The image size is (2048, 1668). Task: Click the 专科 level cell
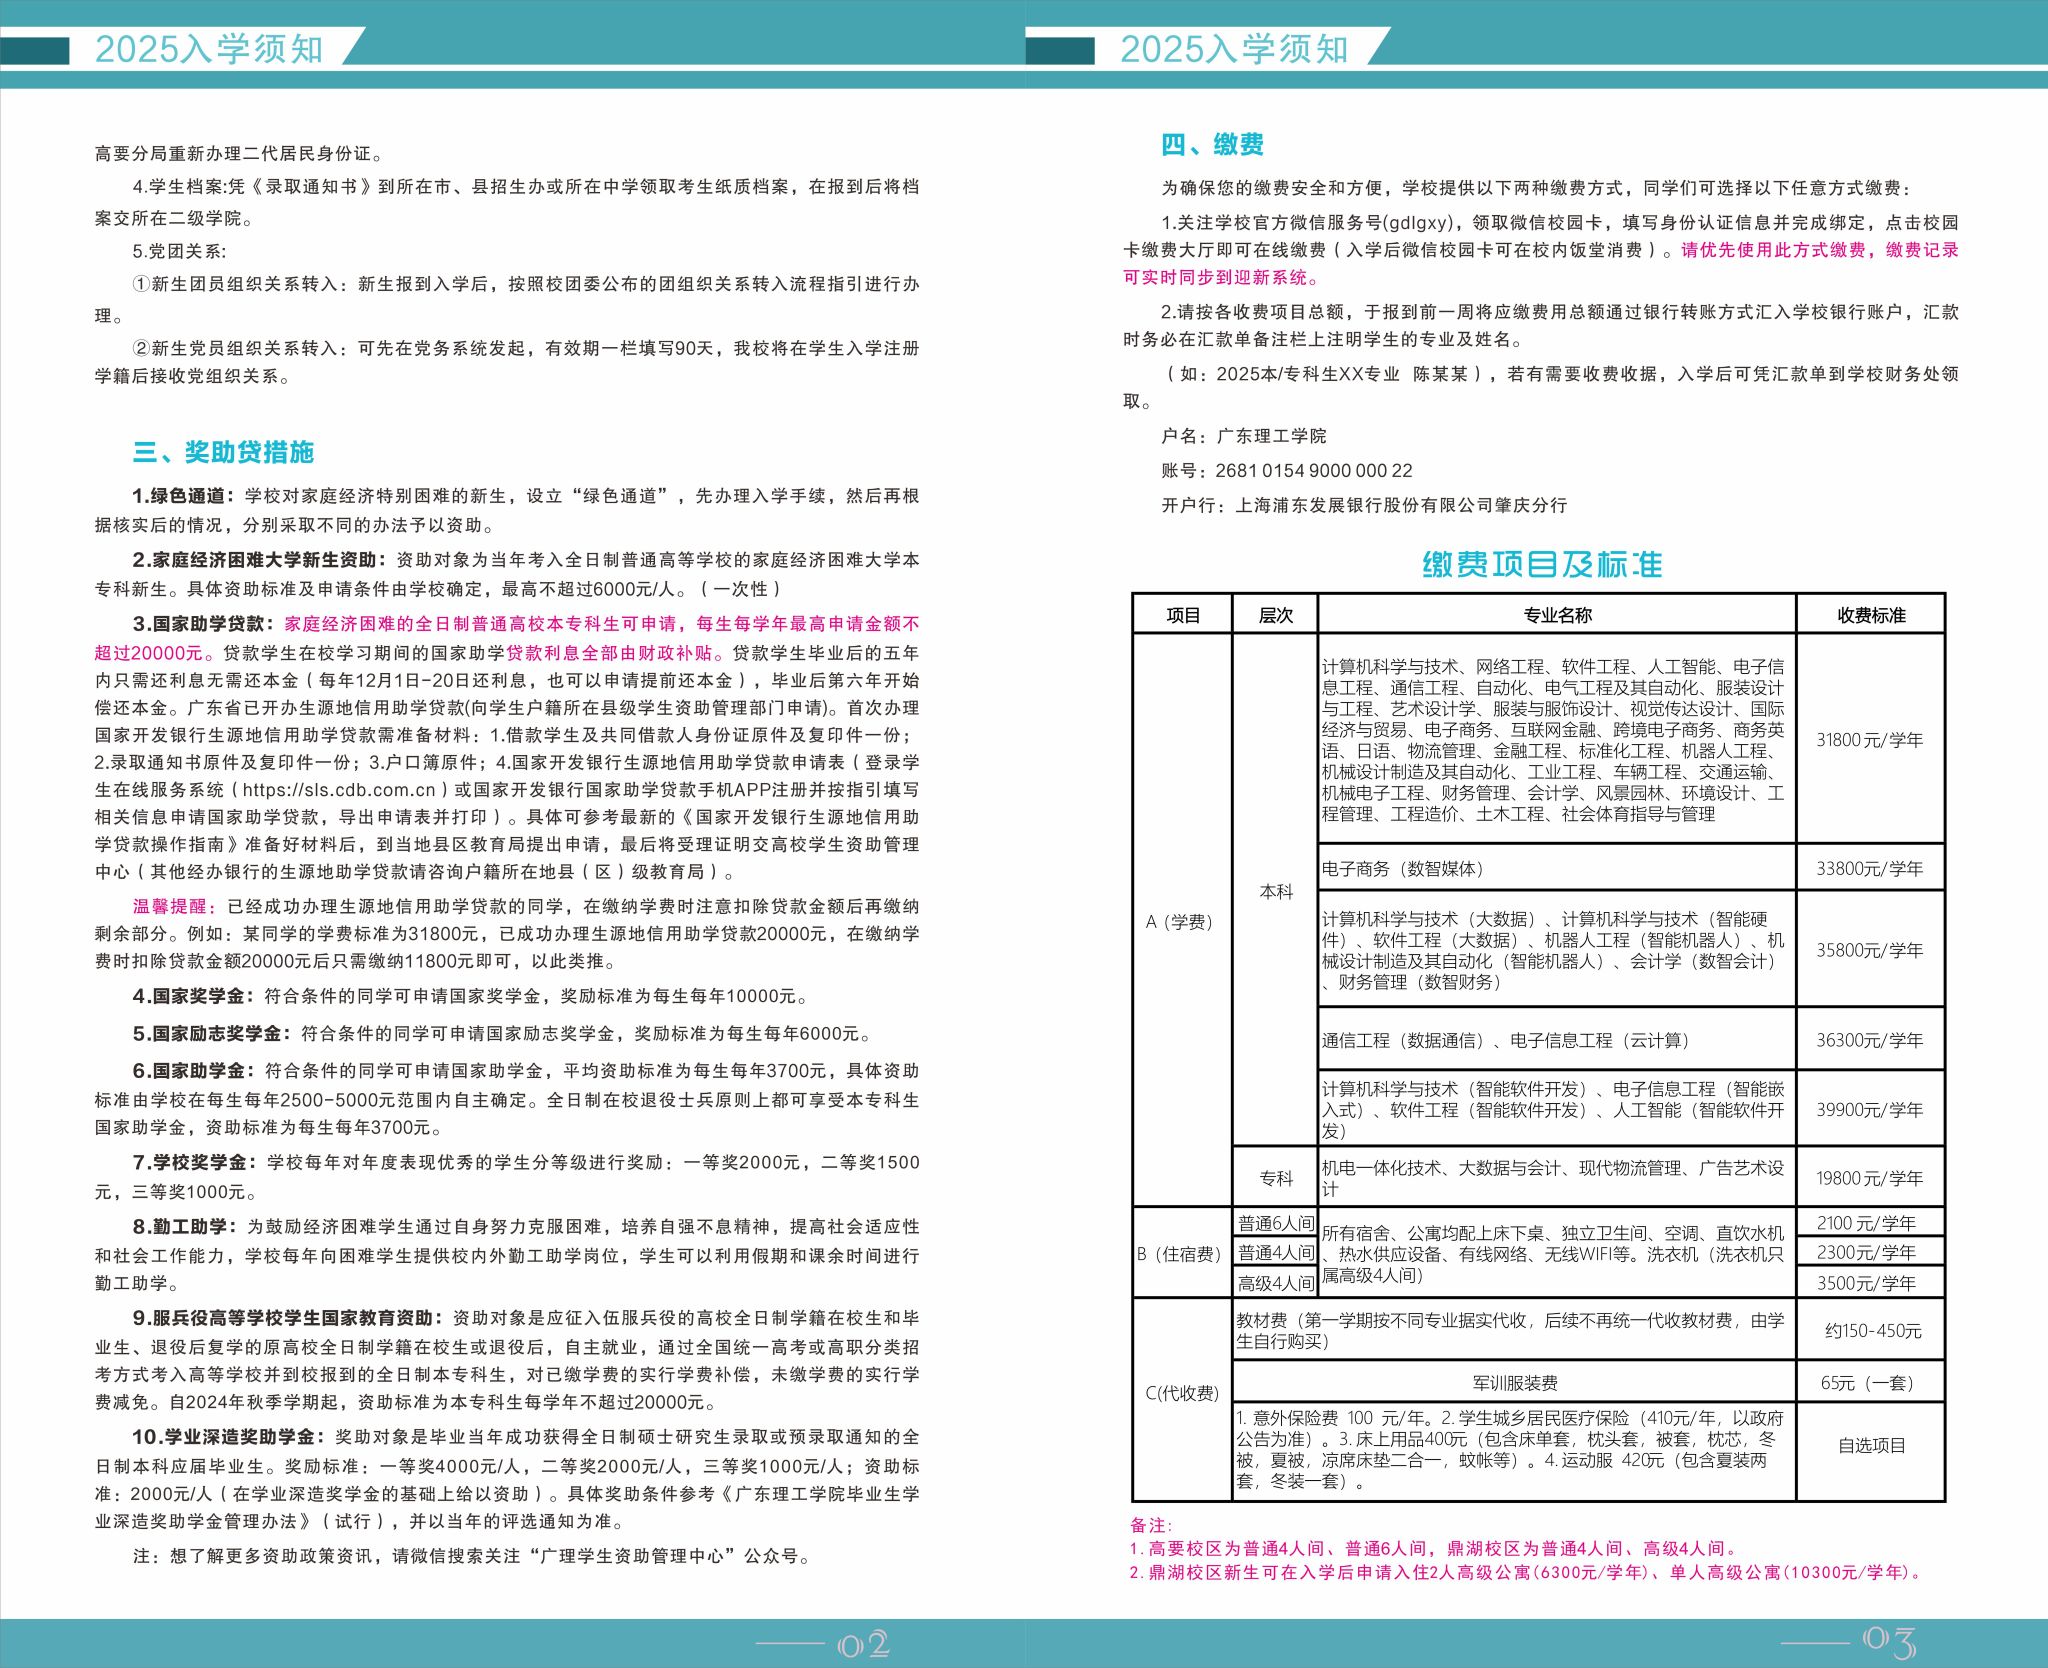[1275, 1178]
